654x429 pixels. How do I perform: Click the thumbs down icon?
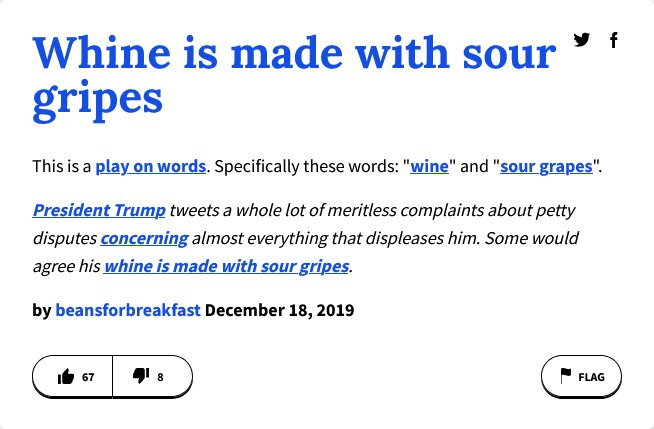pos(141,376)
